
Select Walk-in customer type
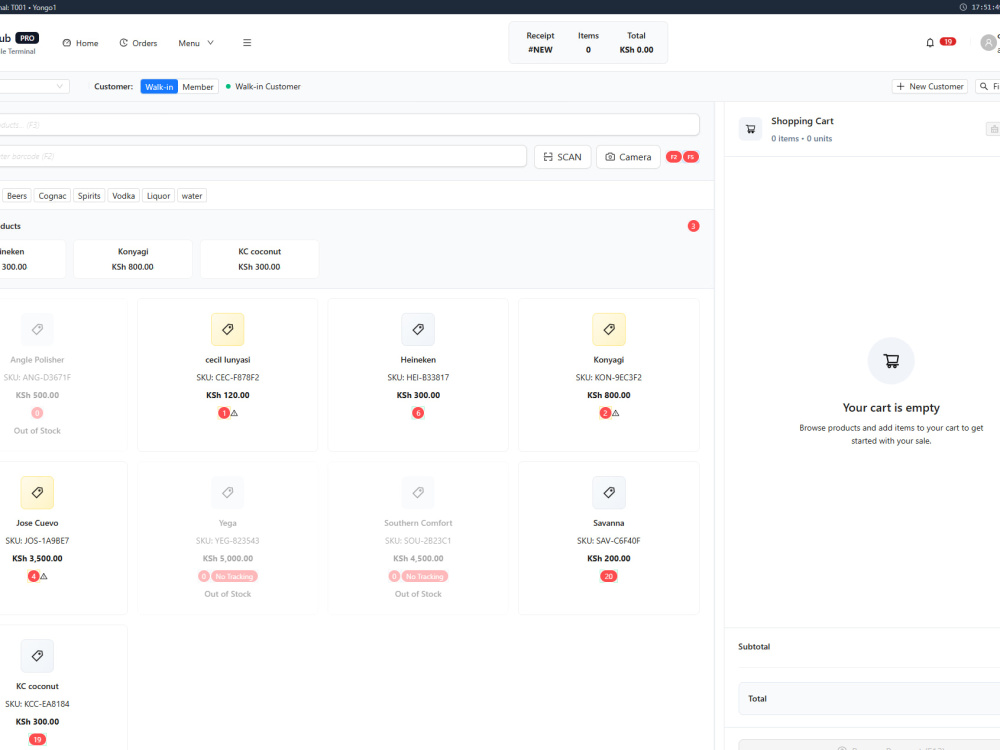(159, 87)
